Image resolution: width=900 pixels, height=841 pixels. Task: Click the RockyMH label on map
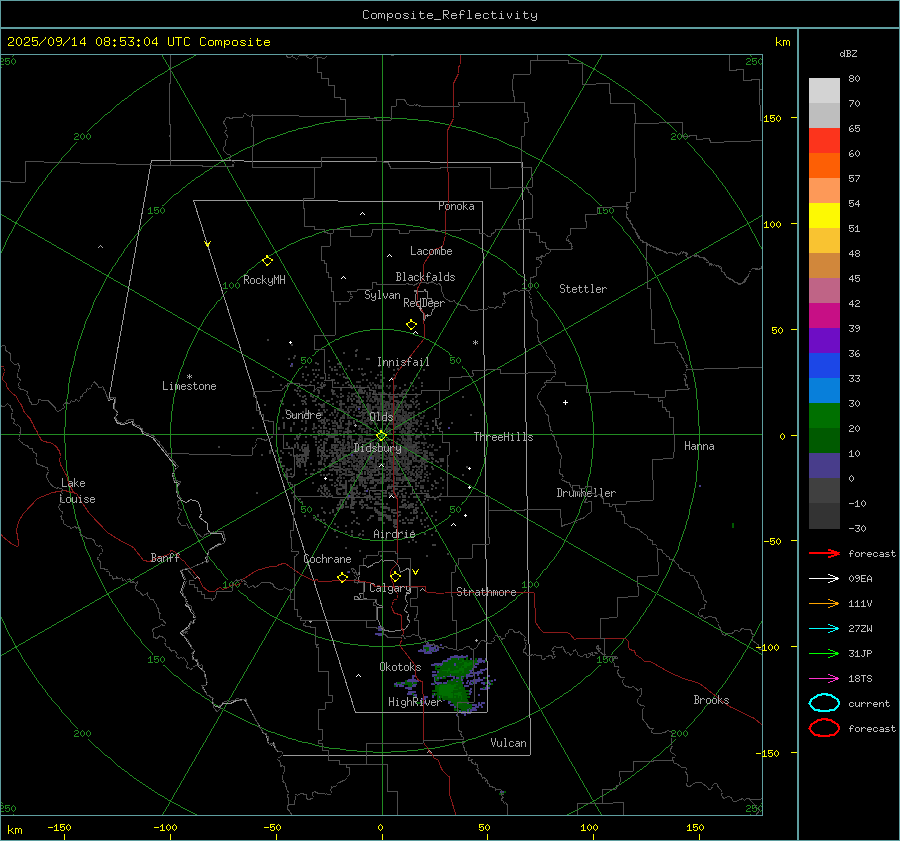tap(264, 280)
